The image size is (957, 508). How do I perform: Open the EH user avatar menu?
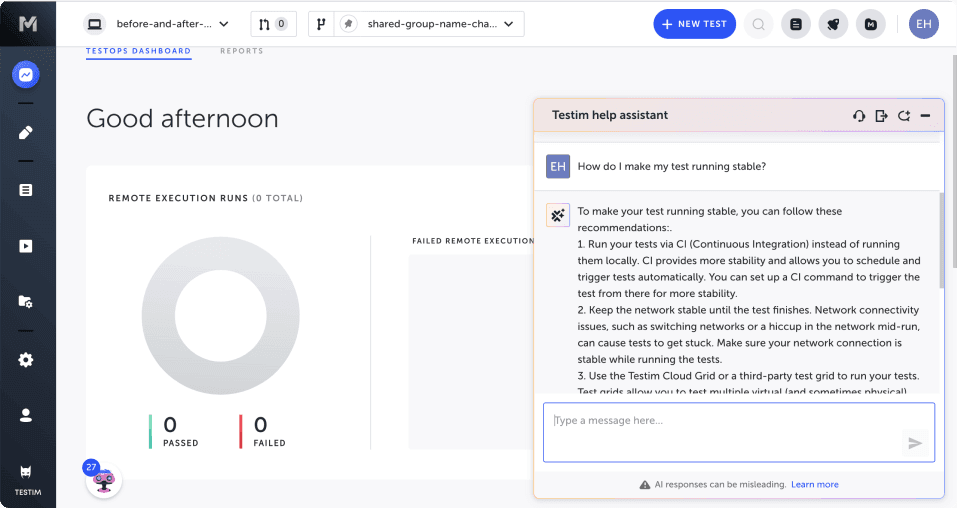[924, 24]
